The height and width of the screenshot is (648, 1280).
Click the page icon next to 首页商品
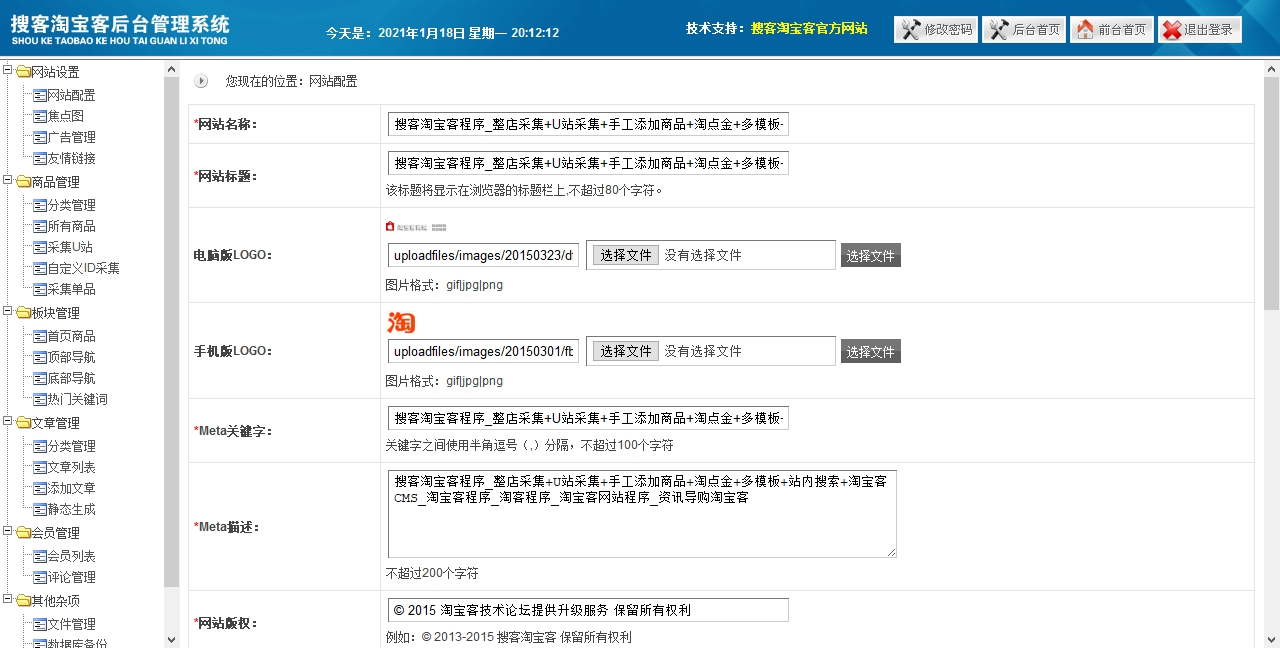[40, 337]
